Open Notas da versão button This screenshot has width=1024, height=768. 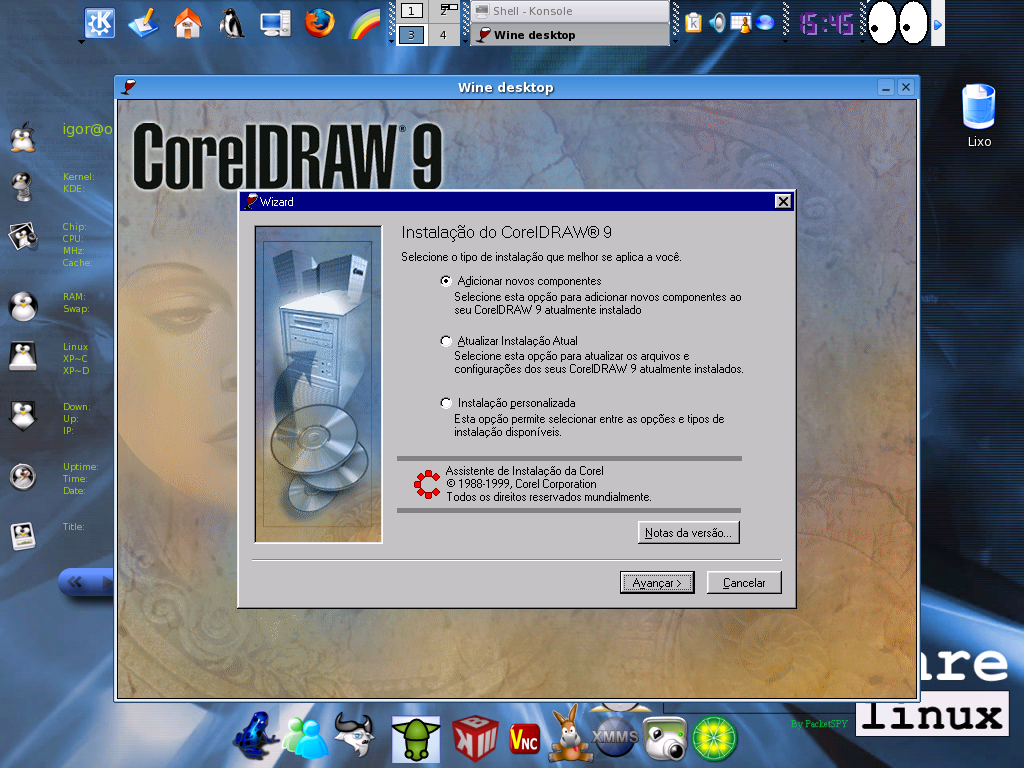coord(688,532)
